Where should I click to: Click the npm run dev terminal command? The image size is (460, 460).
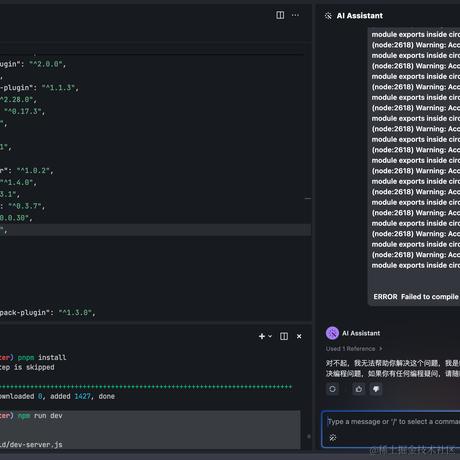coord(40,416)
